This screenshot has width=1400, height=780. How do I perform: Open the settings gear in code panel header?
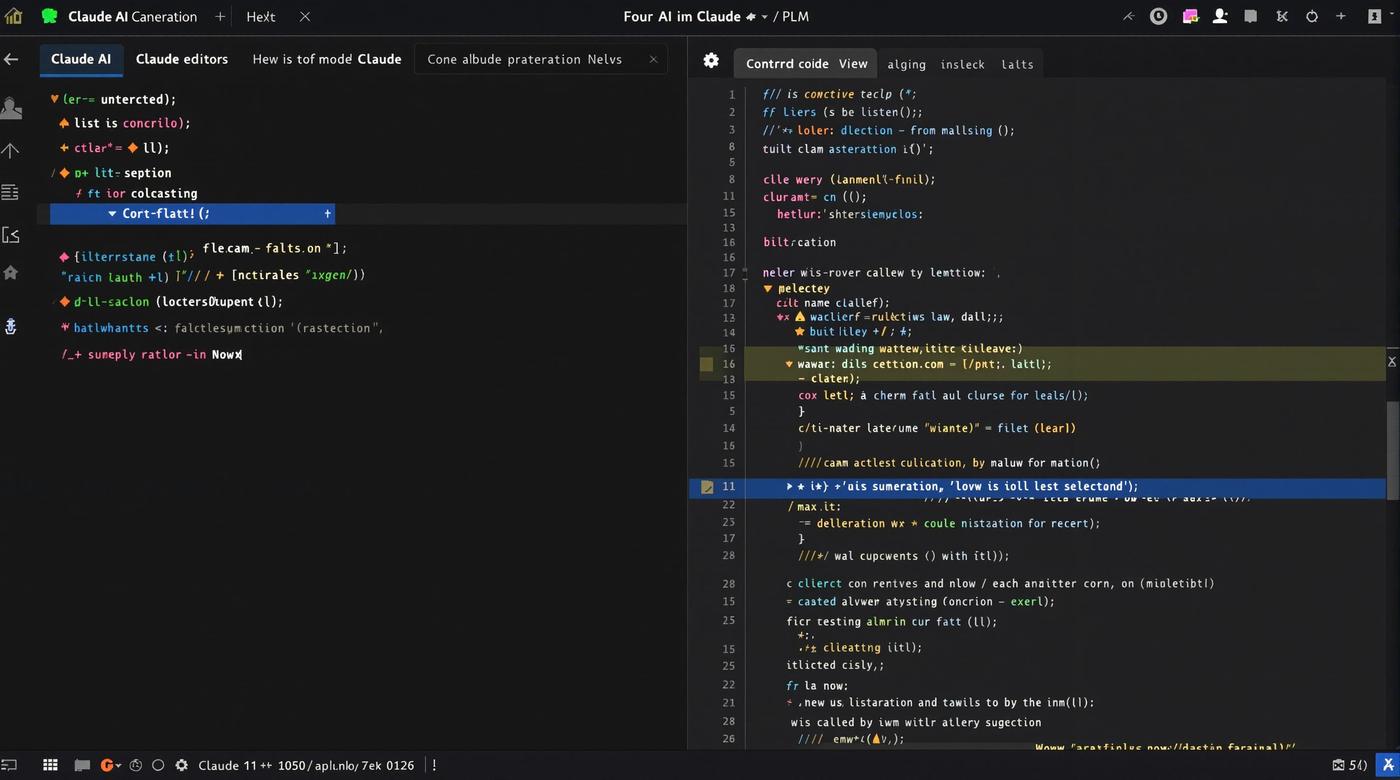711,61
